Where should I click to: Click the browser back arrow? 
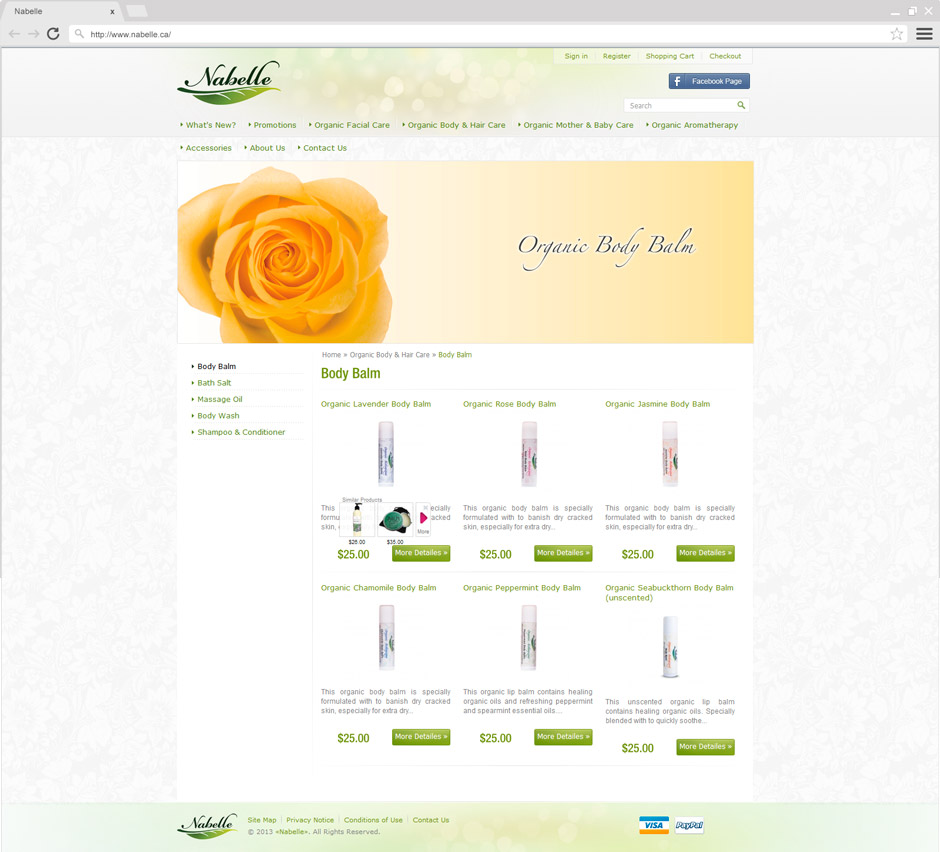(14, 34)
